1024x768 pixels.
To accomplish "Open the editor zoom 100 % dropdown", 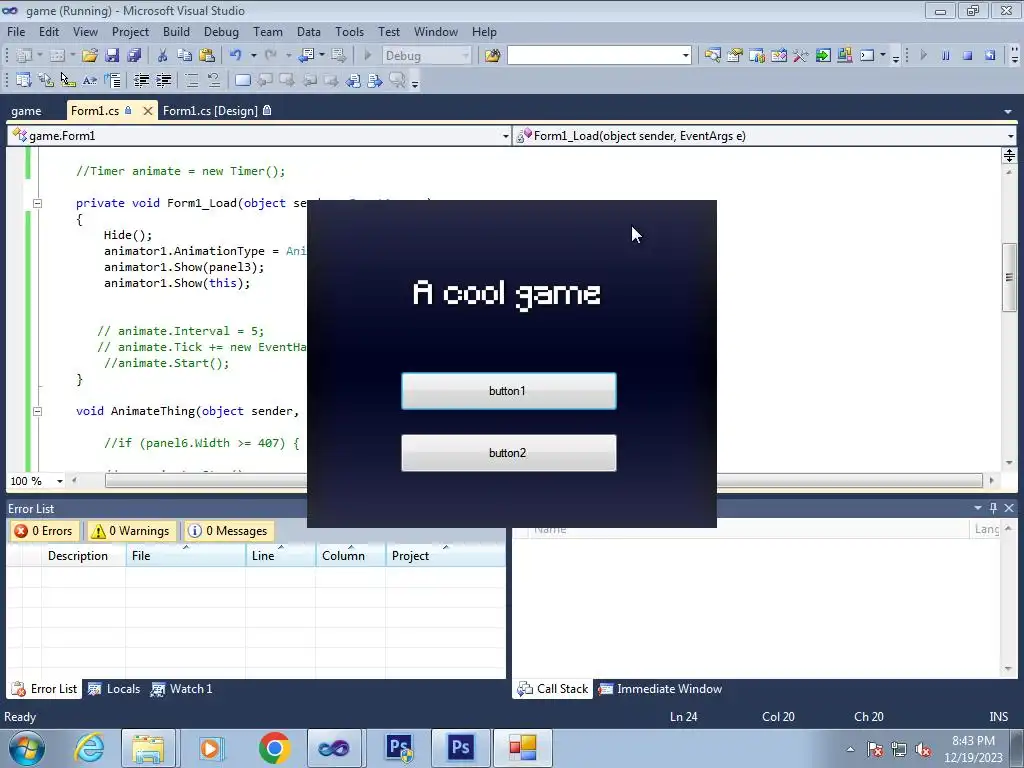I will [x=59, y=481].
